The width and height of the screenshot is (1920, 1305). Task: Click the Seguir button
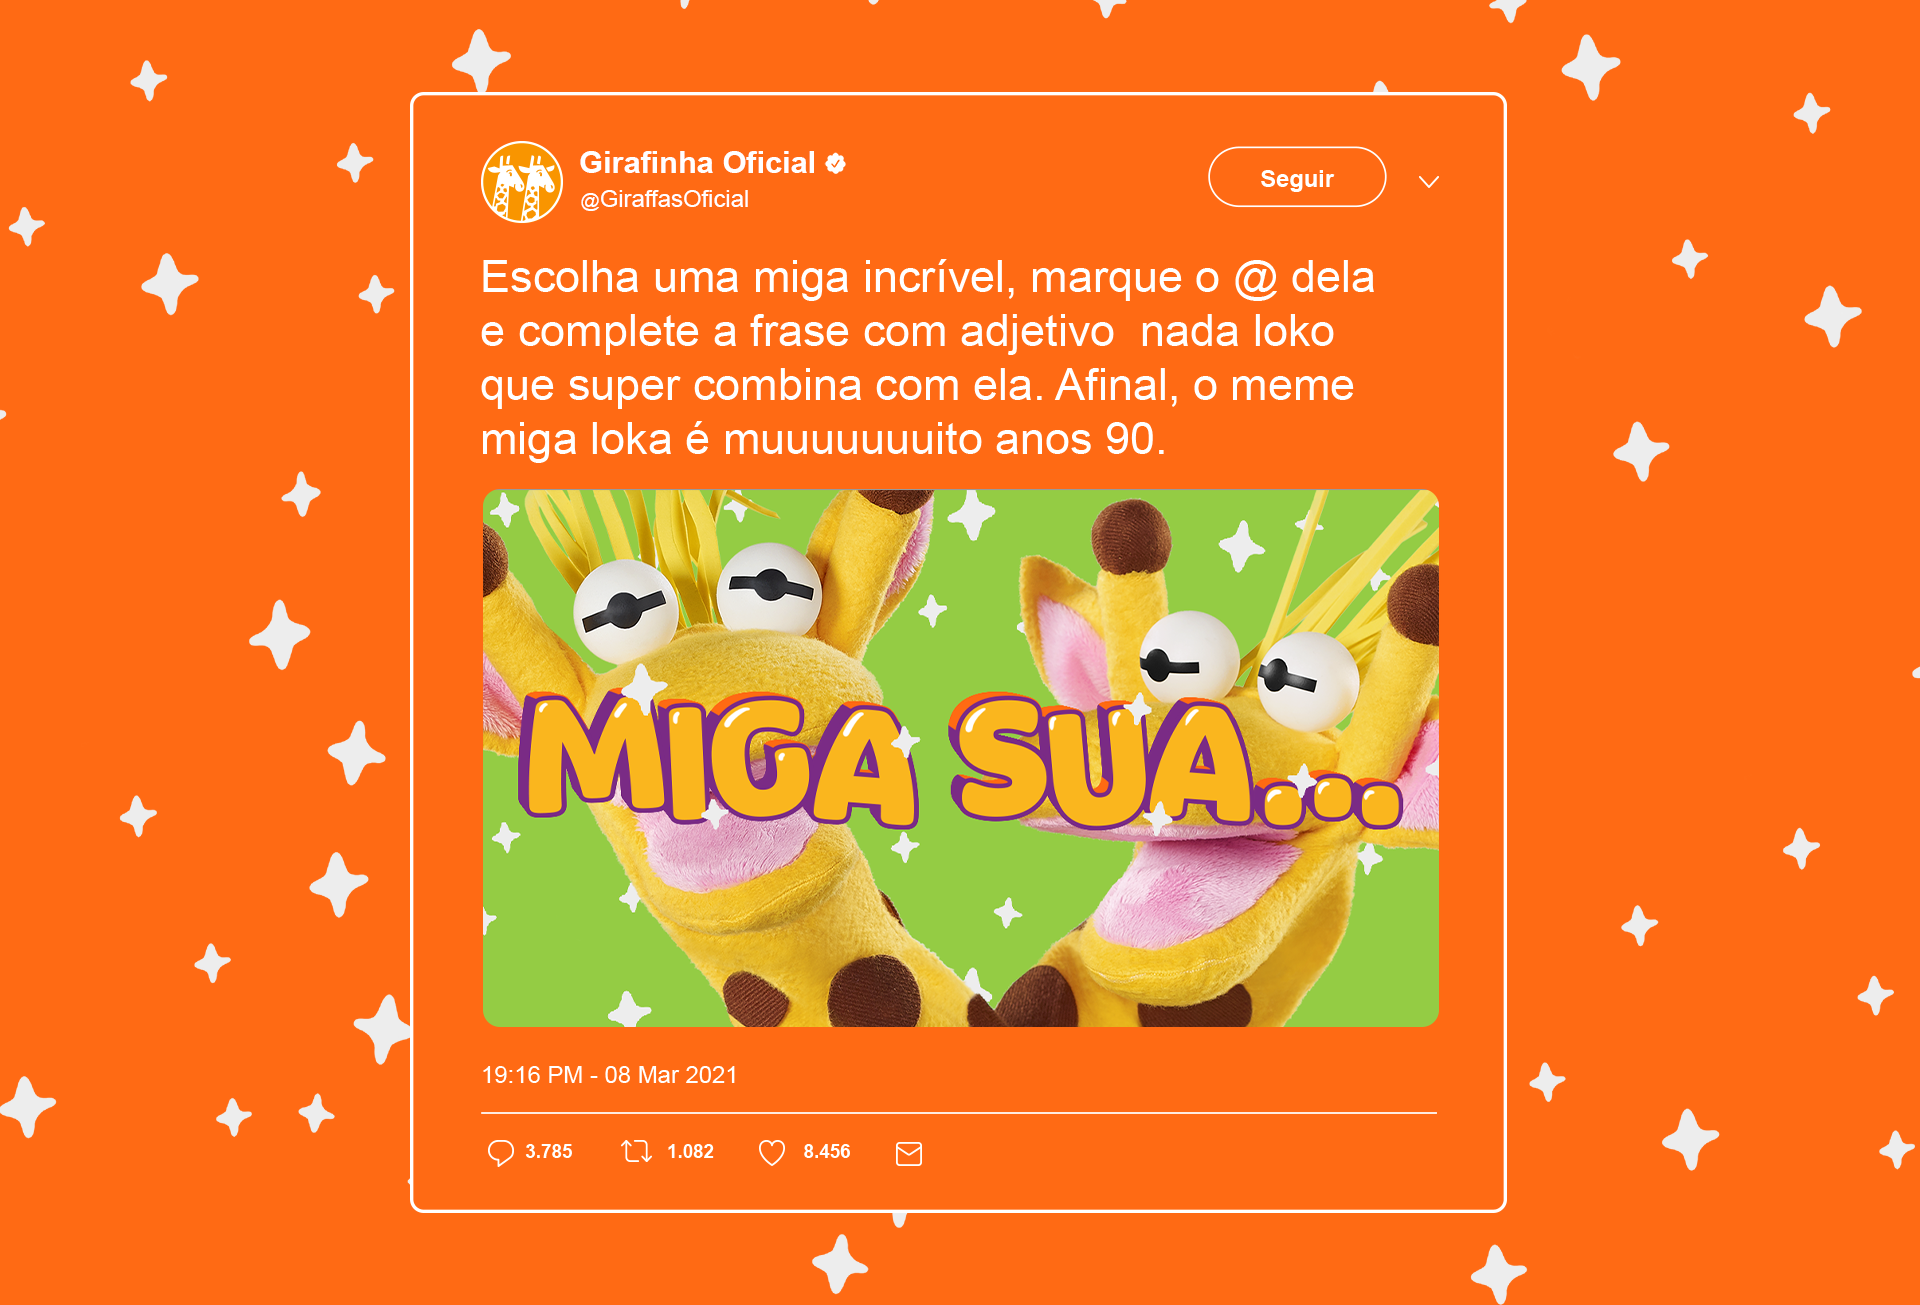pos(1297,177)
